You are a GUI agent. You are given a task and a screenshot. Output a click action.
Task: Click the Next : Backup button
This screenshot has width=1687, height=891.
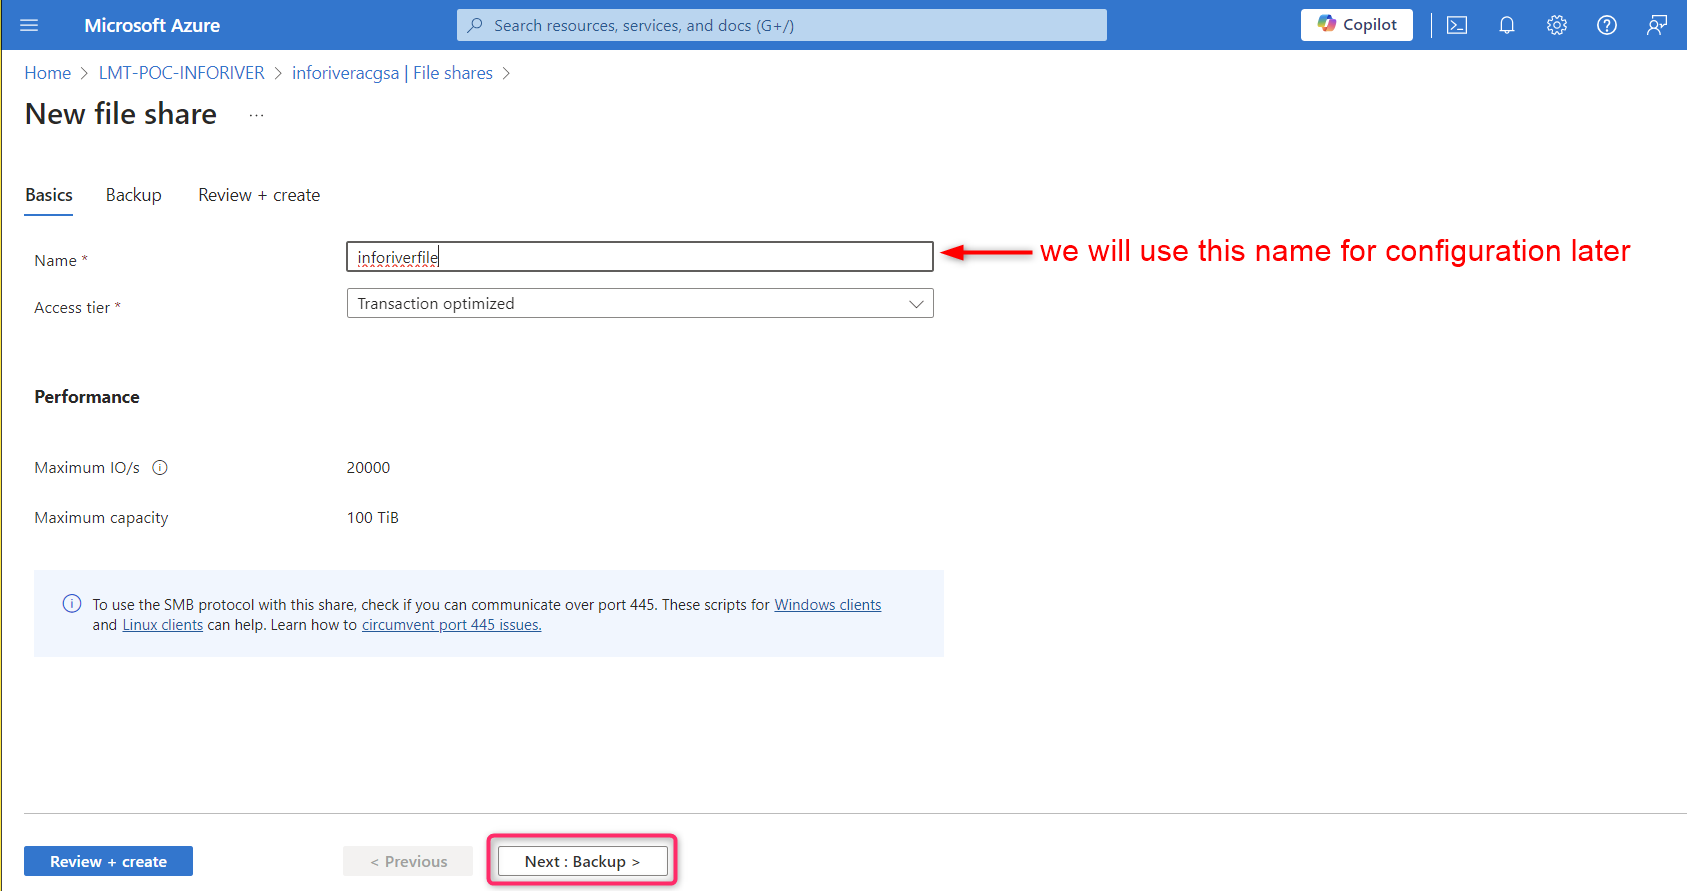(582, 861)
